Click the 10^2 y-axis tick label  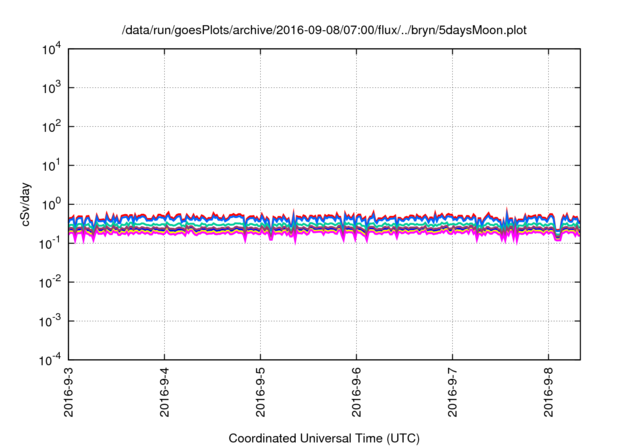[x=51, y=126]
